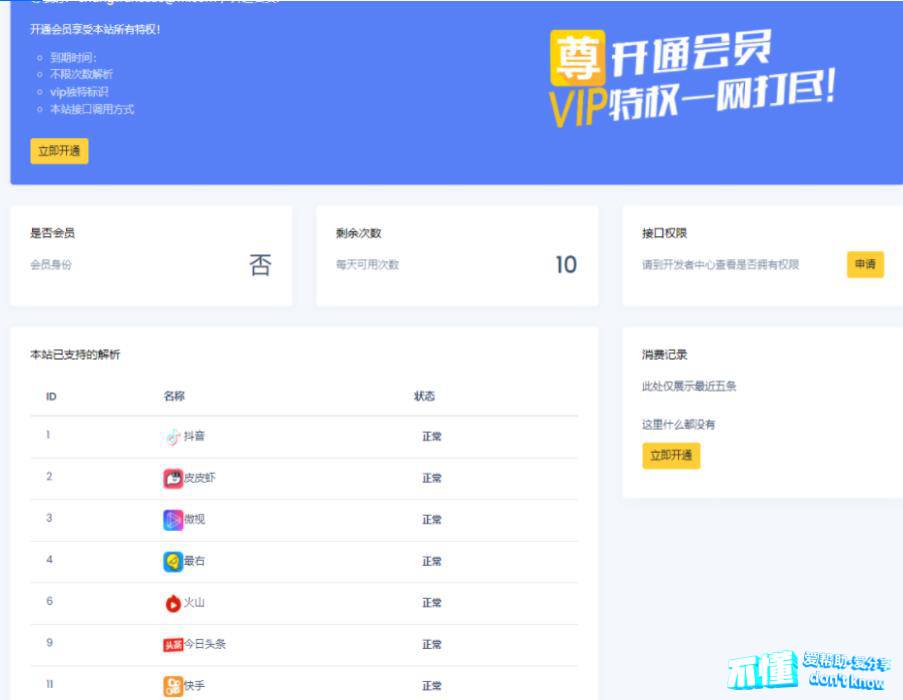Click 本站已支持的解析 heading
The image size is (903, 700).
[x=75, y=355]
